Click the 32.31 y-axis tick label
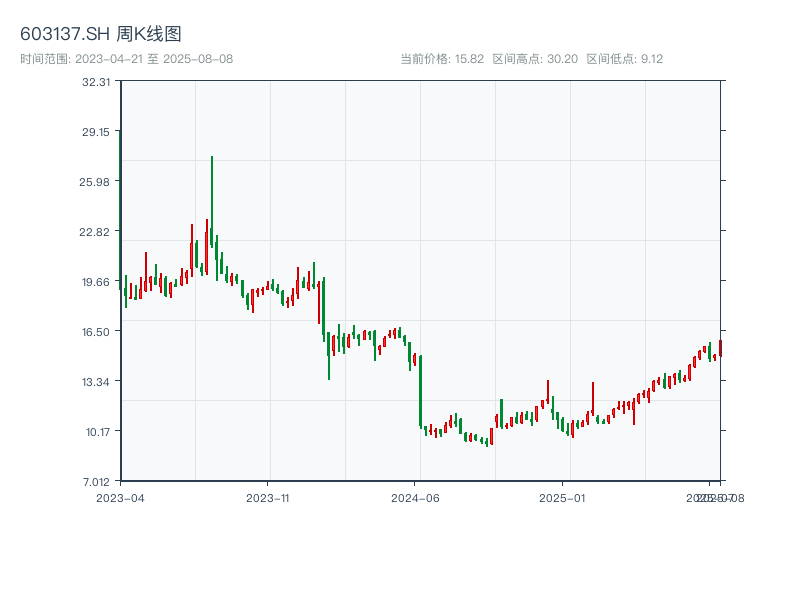 tap(96, 81)
